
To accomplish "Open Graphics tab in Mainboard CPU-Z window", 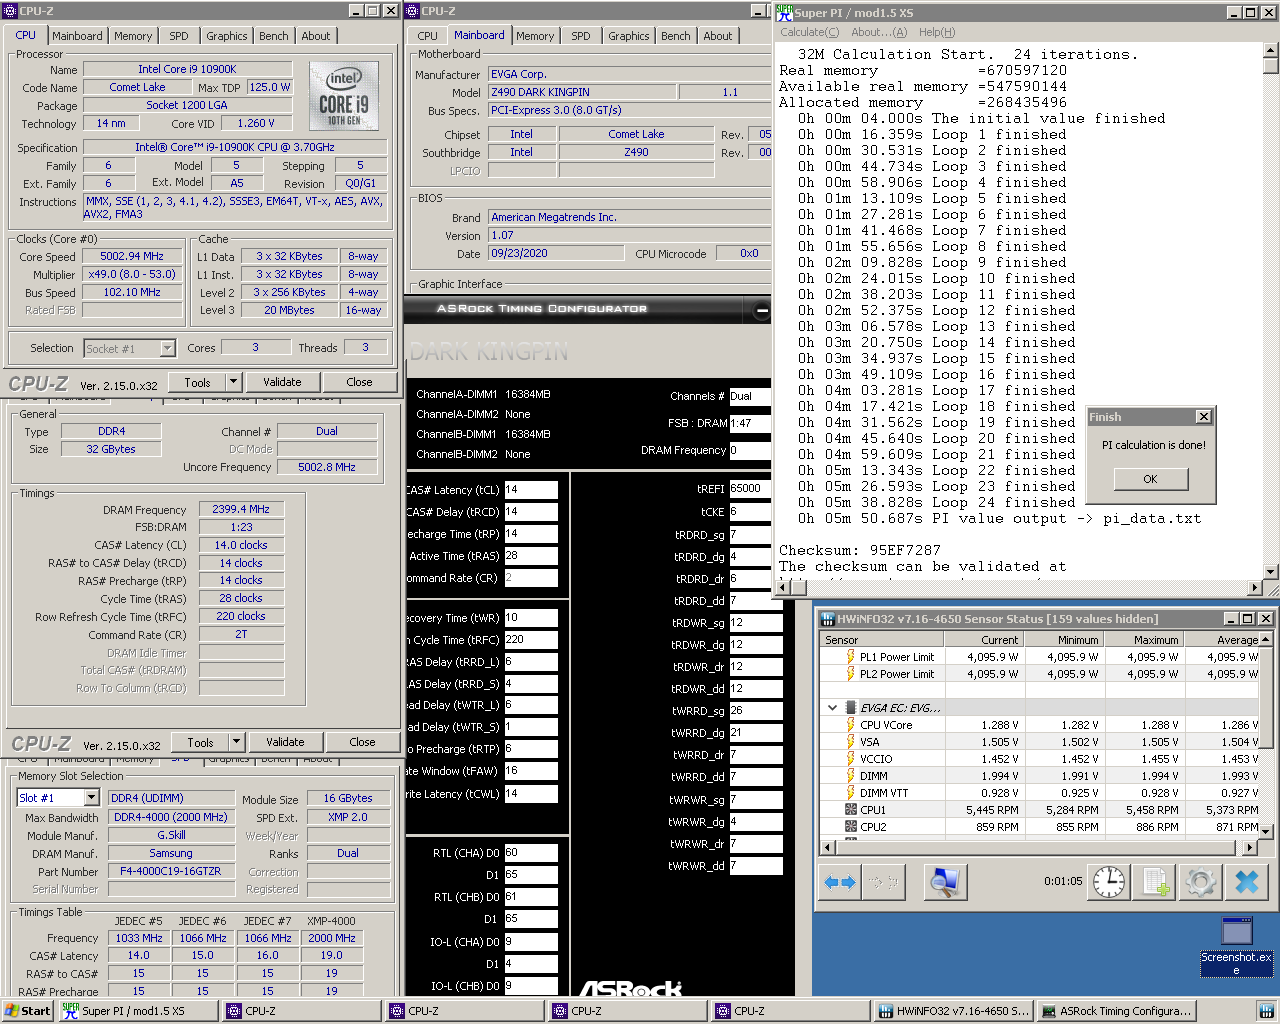I will (629, 36).
